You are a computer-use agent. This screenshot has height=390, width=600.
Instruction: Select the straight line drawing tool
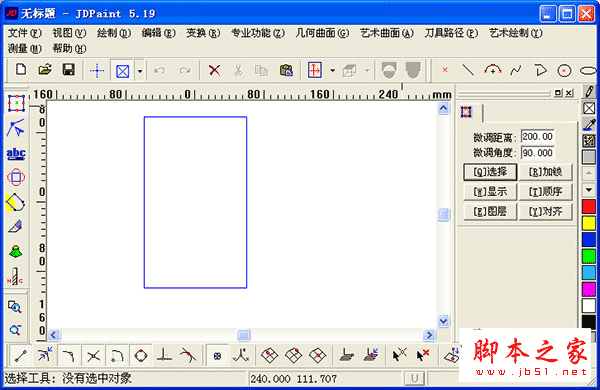click(468, 70)
